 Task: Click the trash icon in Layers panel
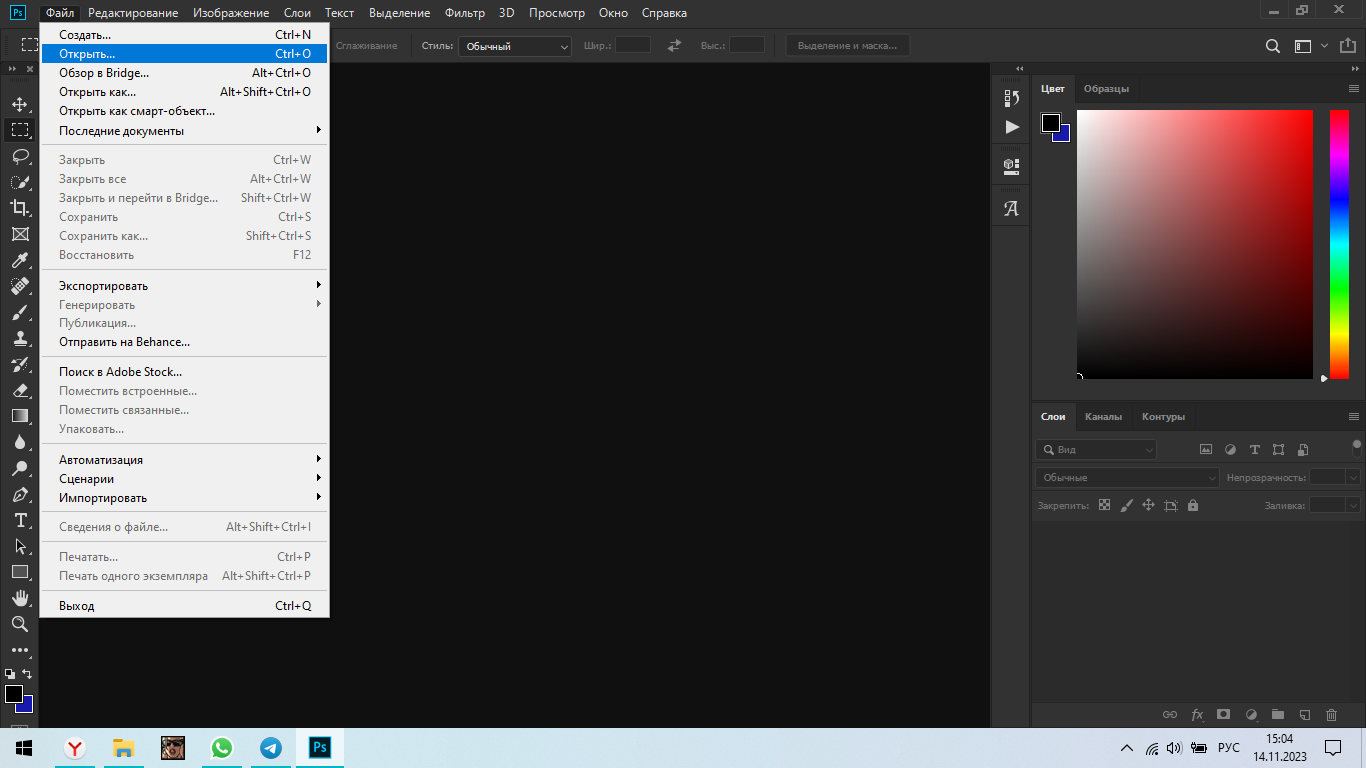coord(1331,715)
